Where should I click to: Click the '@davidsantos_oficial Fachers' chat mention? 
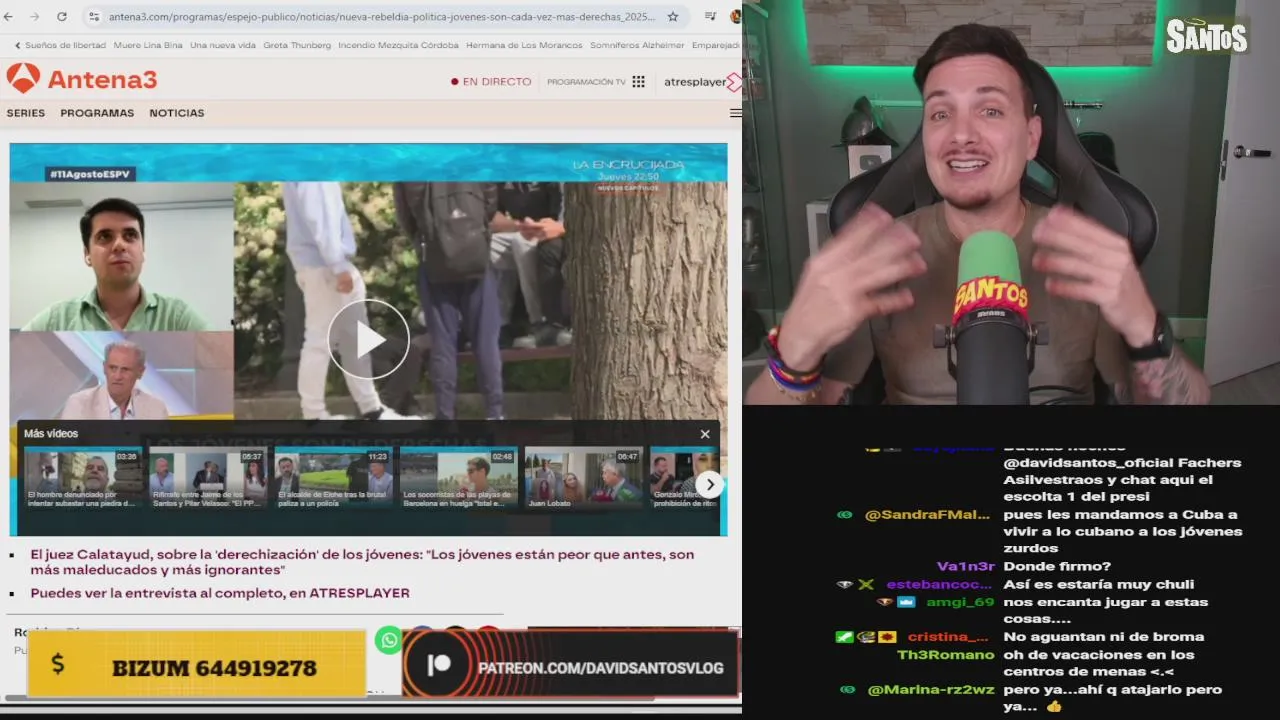[x=1122, y=462]
